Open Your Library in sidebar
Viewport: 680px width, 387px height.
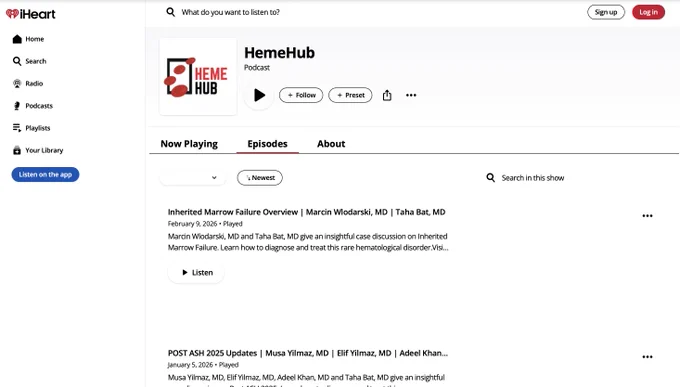click(38, 150)
